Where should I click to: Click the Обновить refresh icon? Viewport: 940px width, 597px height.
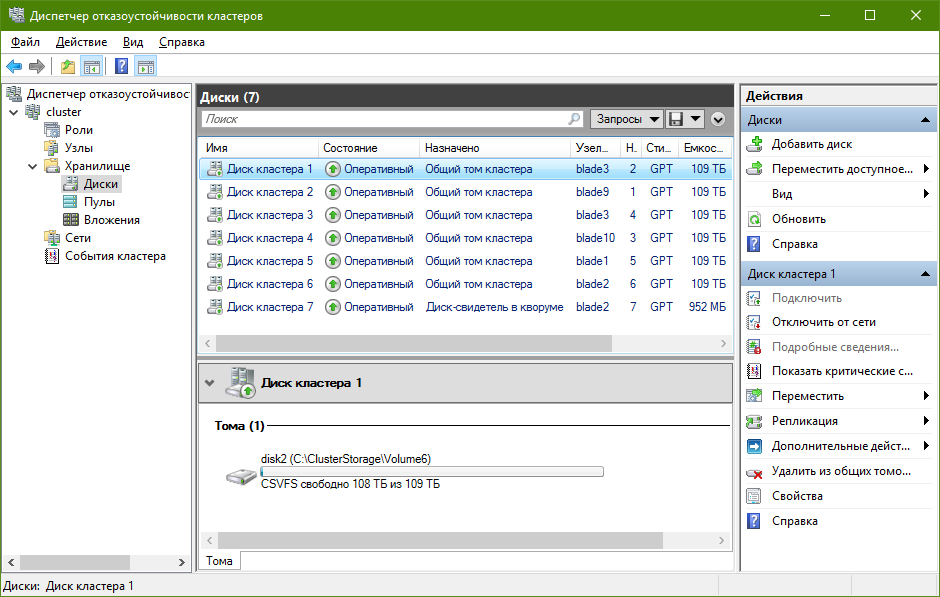point(755,219)
